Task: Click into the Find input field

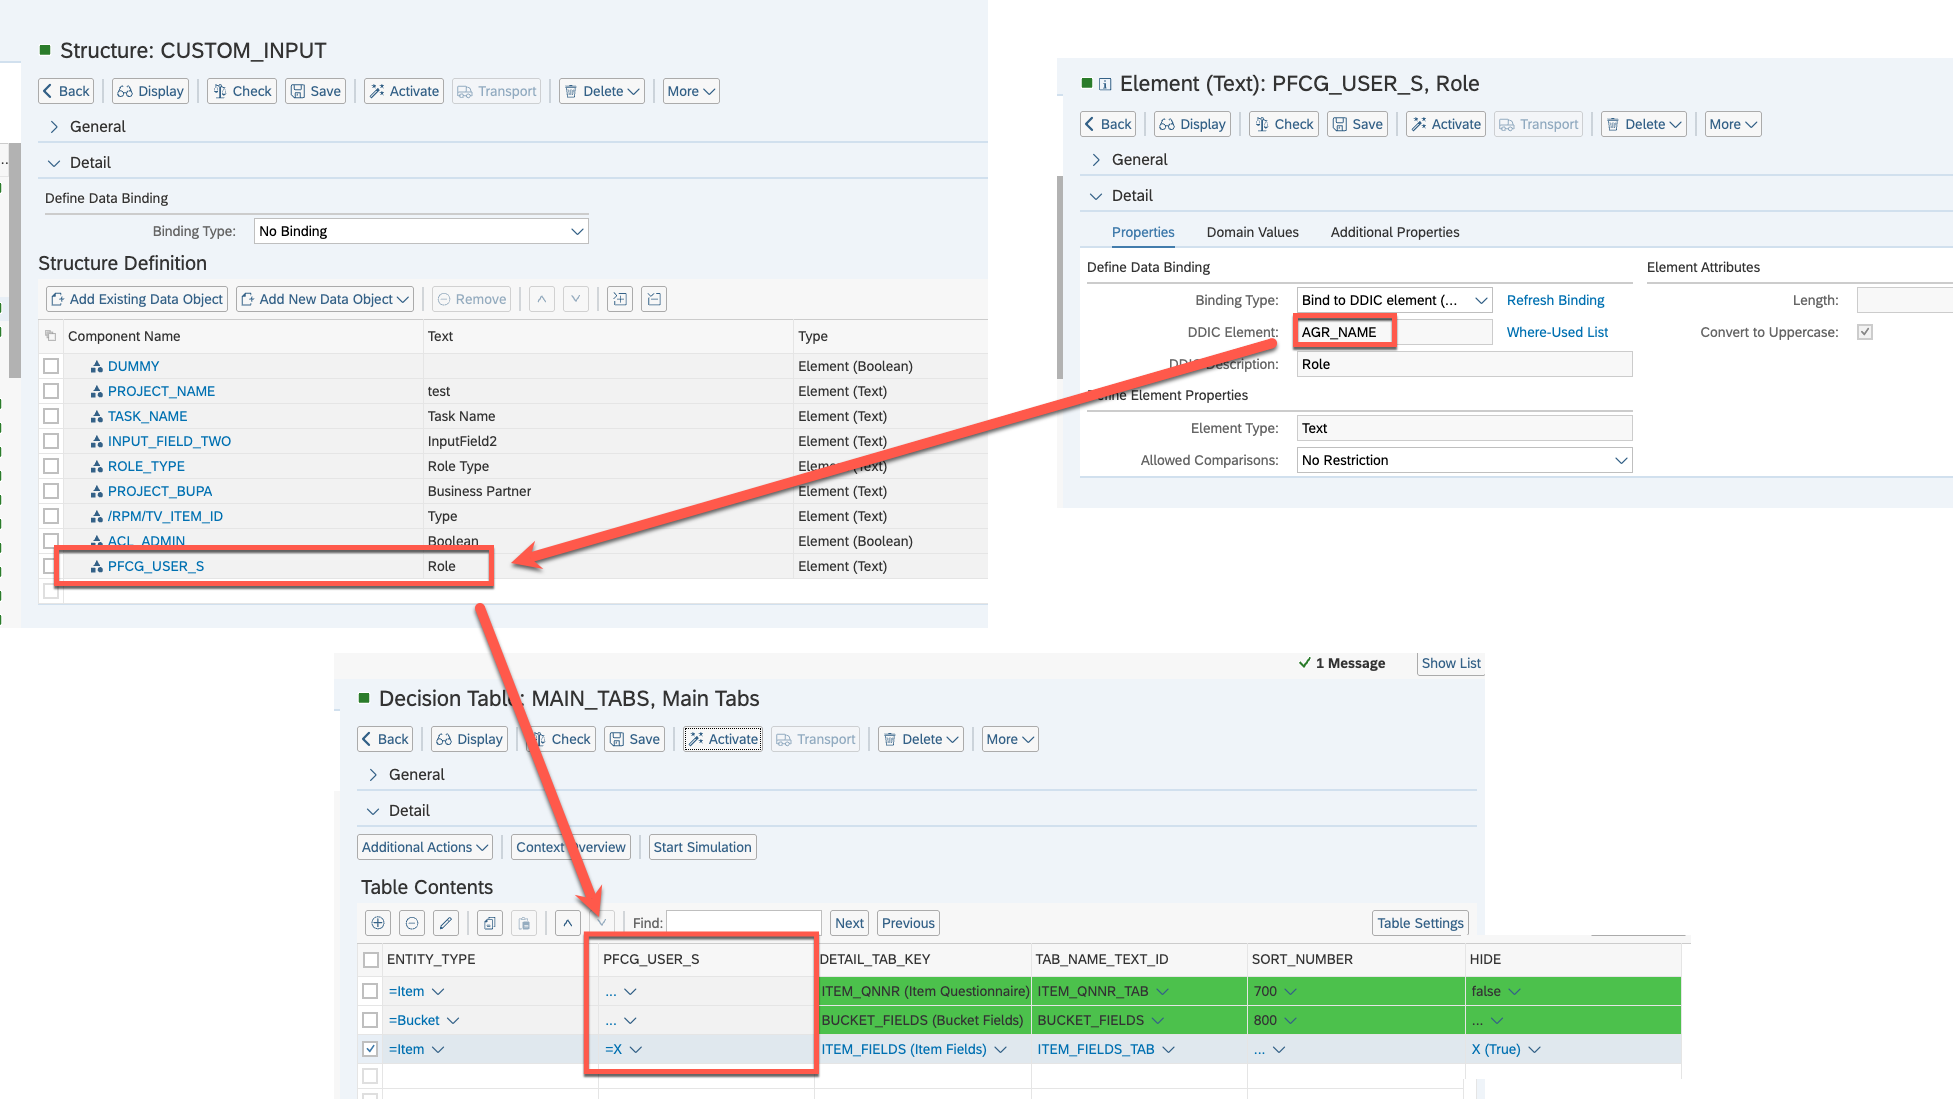Action: click(x=743, y=923)
